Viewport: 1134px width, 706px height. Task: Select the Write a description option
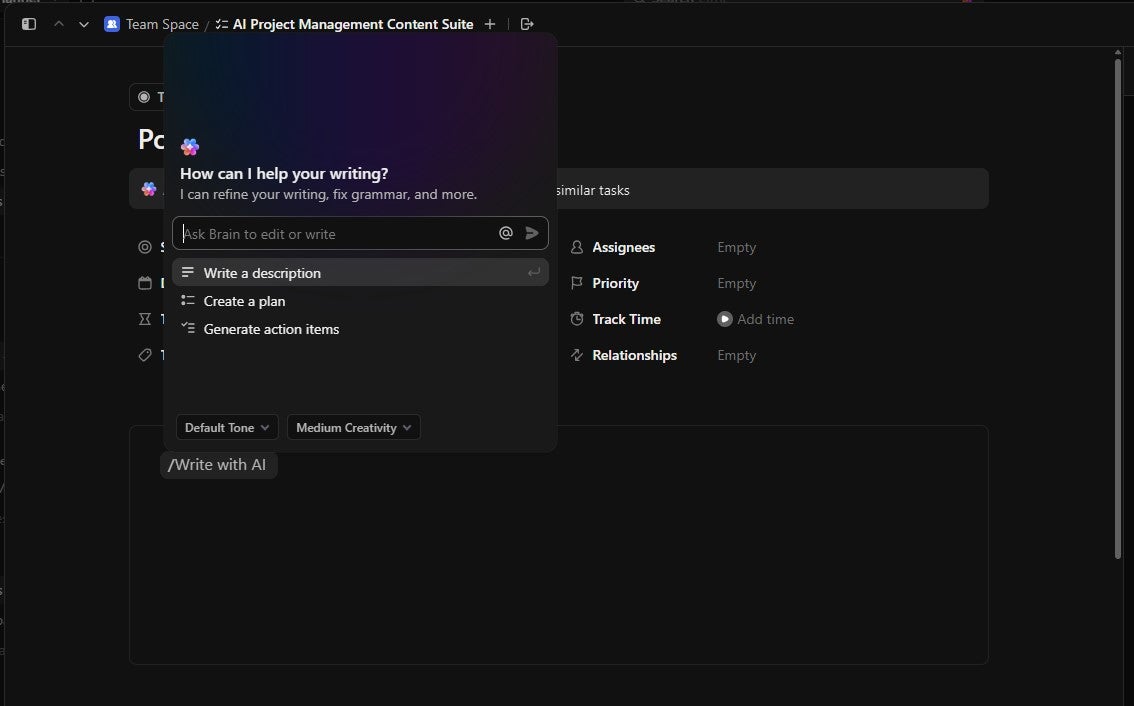[262, 273]
